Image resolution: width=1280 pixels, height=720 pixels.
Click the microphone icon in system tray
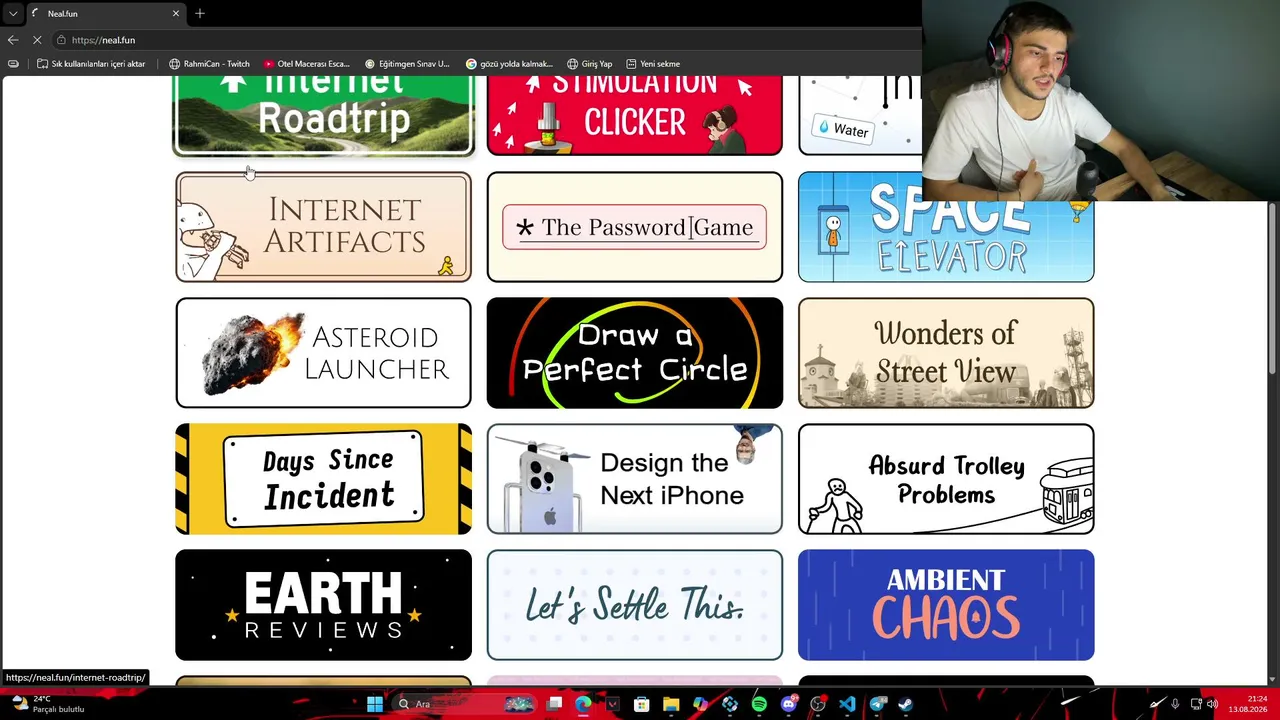coord(1175,704)
